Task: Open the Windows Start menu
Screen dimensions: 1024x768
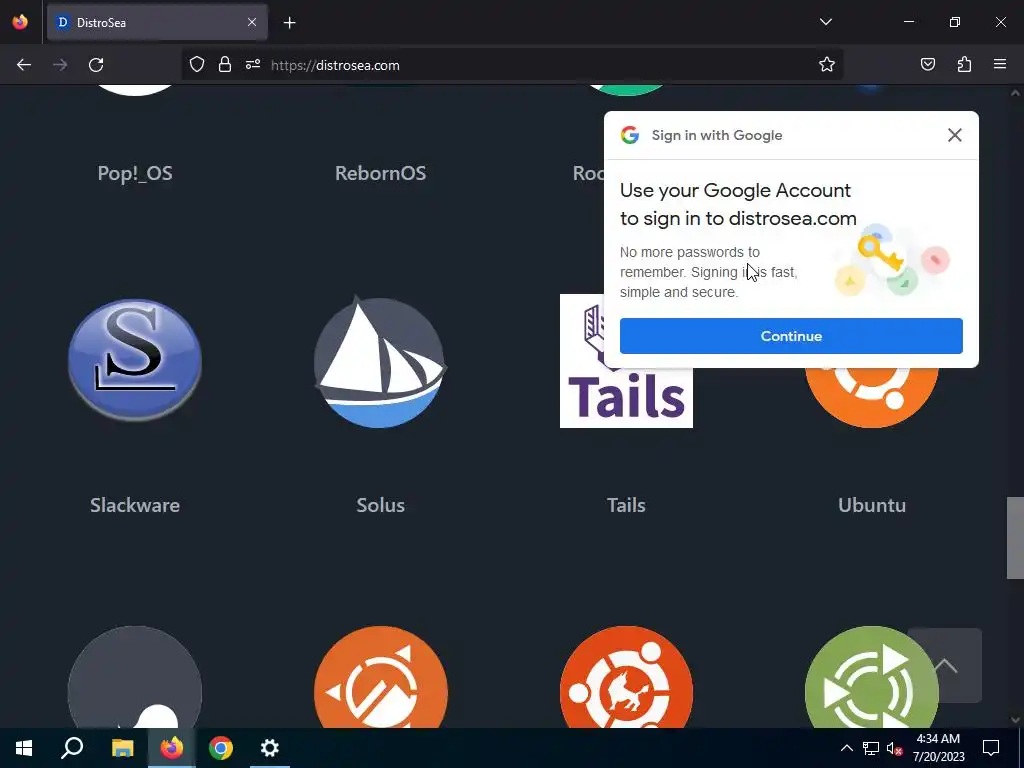Action: pos(24,748)
